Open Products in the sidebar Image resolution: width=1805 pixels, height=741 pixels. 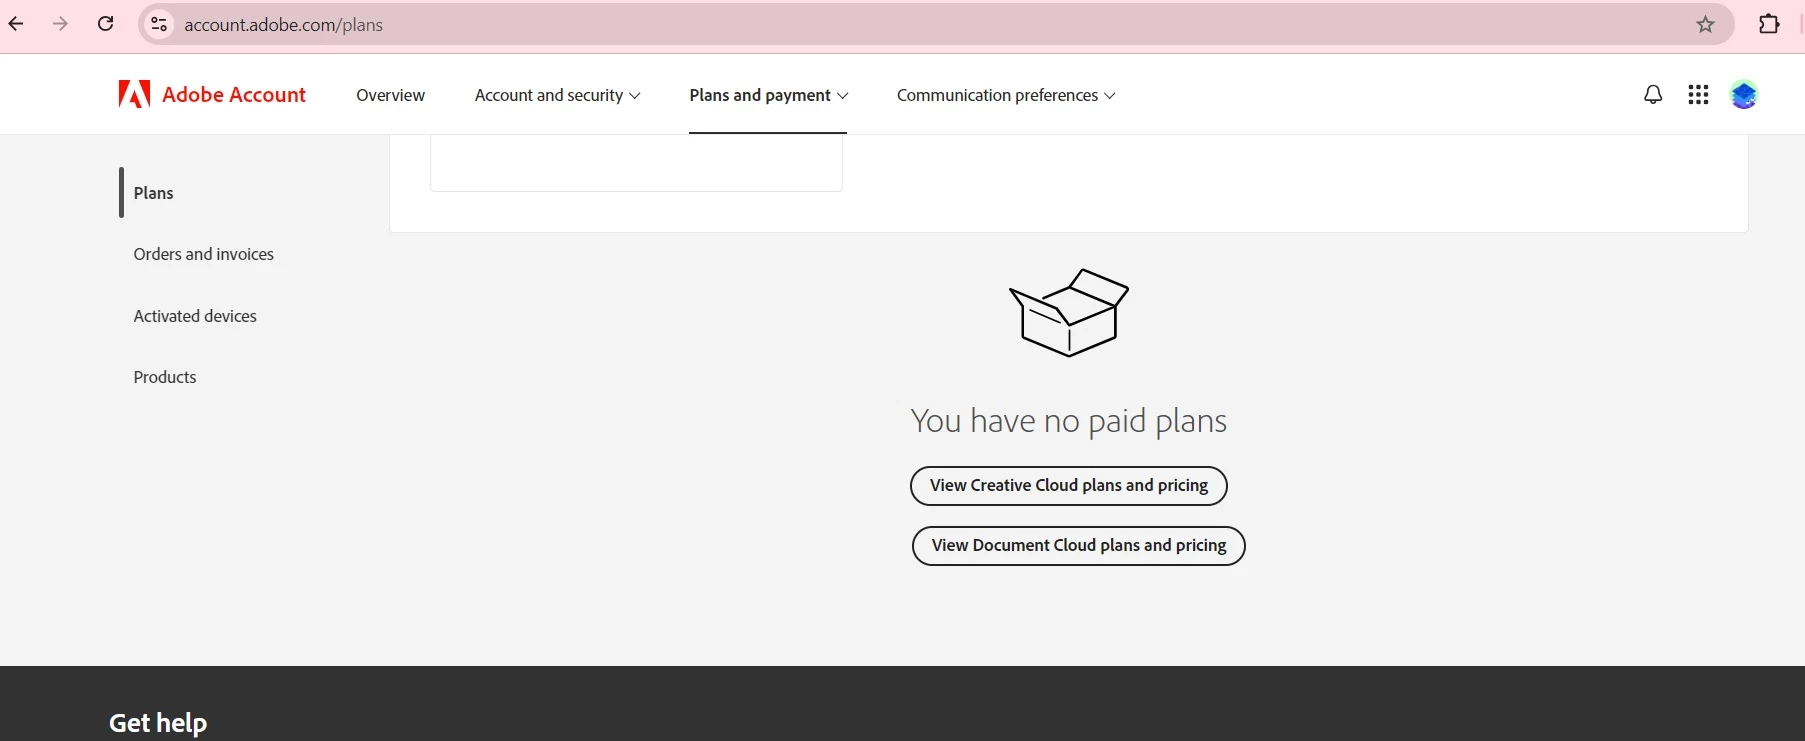click(165, 377)
